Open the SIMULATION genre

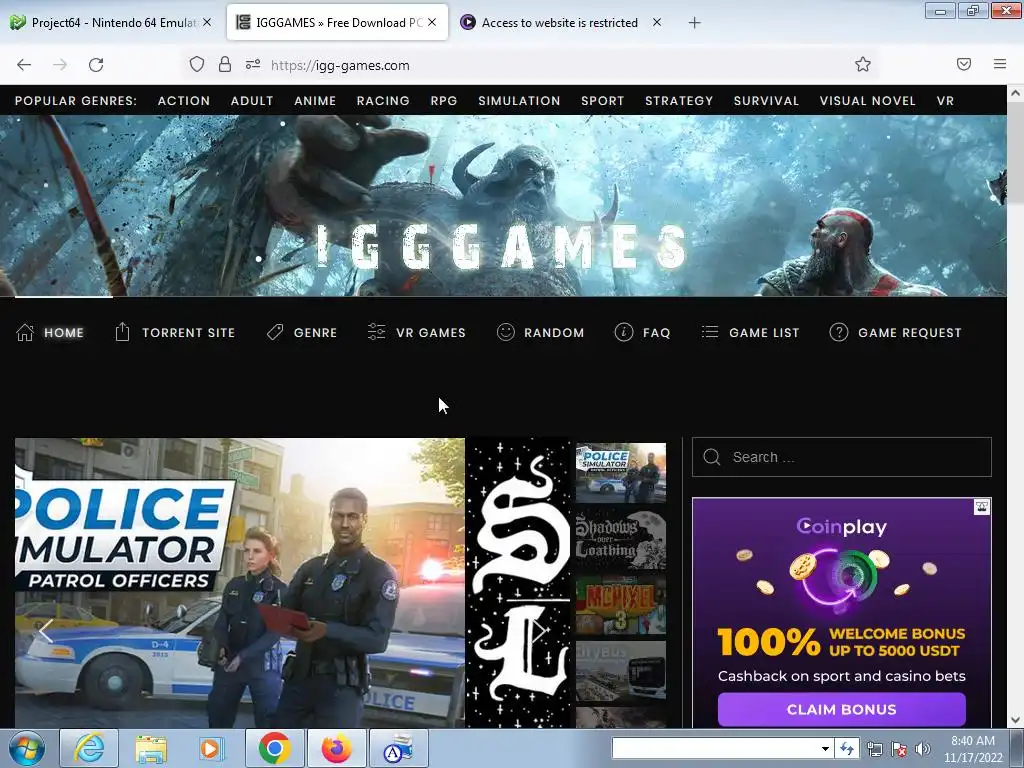(x=519, y=101)
